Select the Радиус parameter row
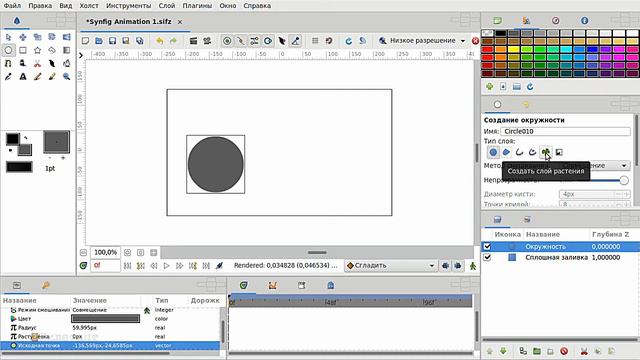 click(110, 328)
